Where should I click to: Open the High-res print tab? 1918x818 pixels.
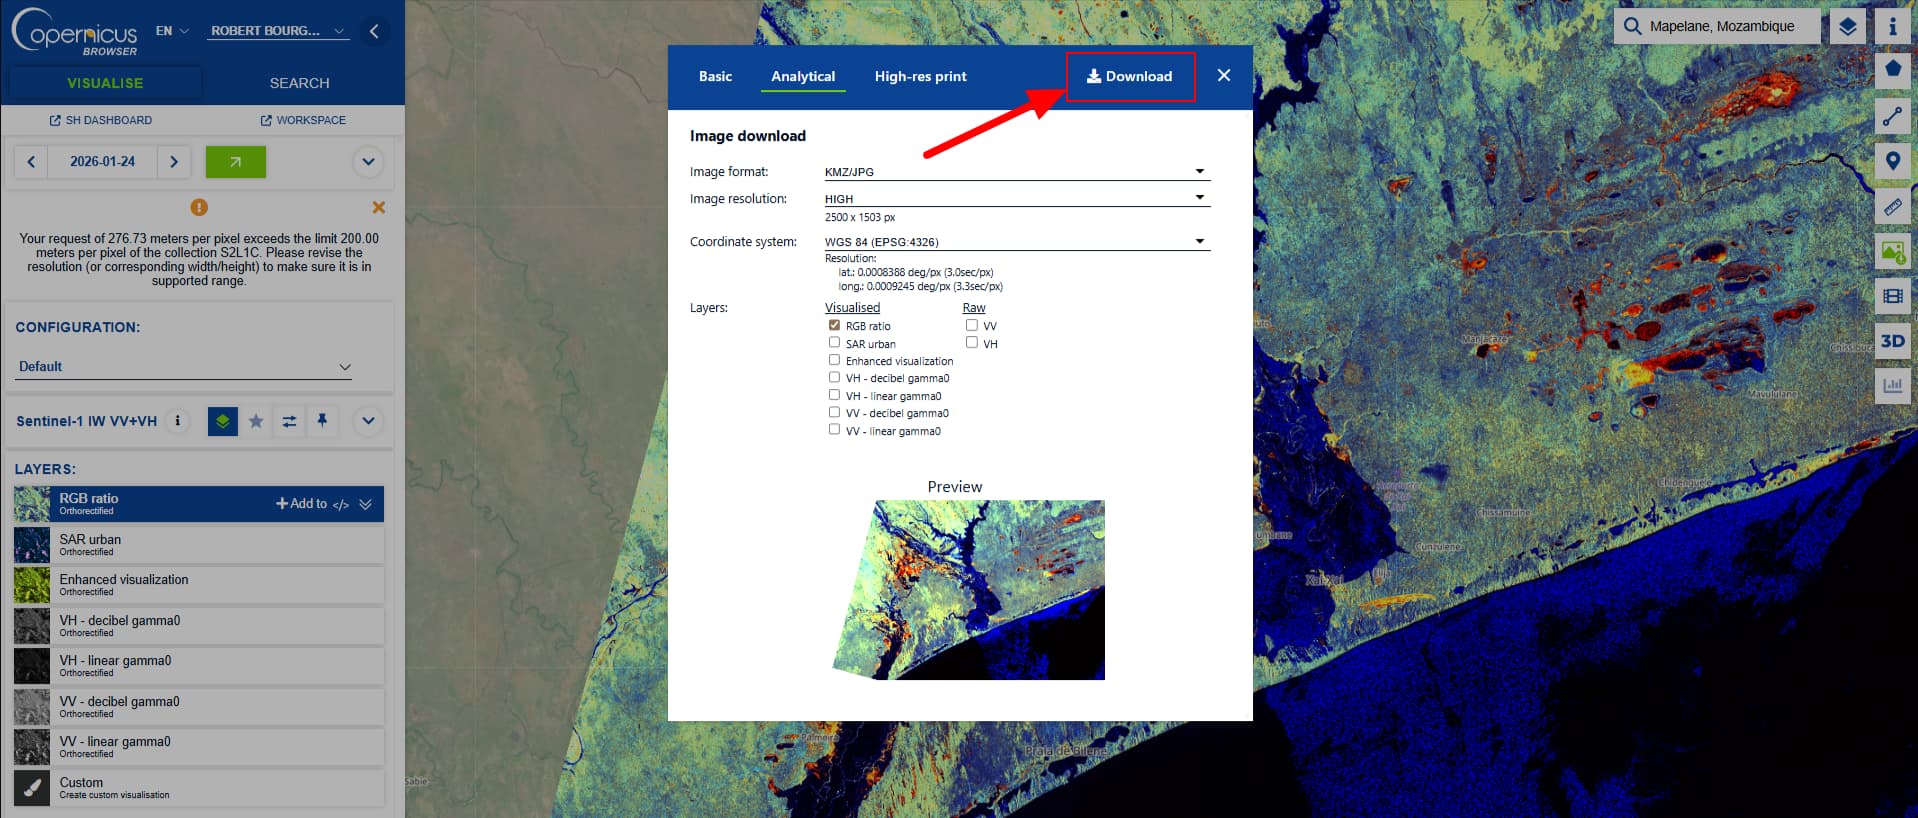(x=920, y=77)
